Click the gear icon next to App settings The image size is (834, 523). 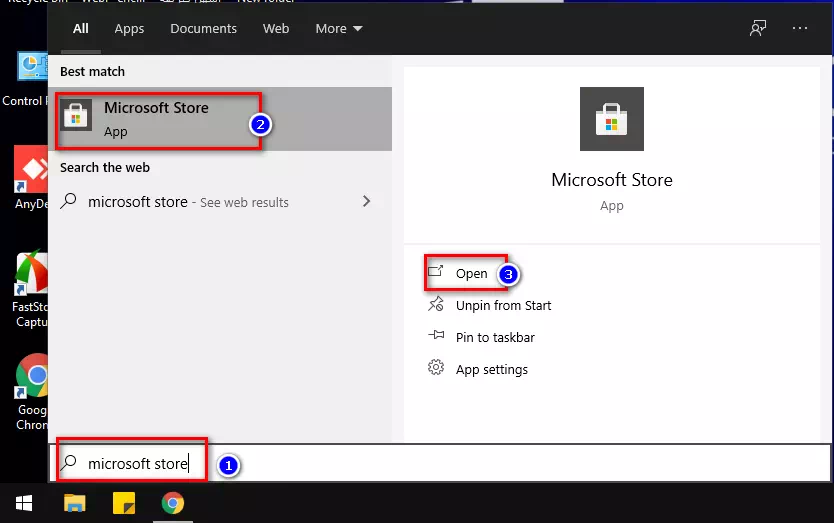pyautogui.click(x=436, y=368)
